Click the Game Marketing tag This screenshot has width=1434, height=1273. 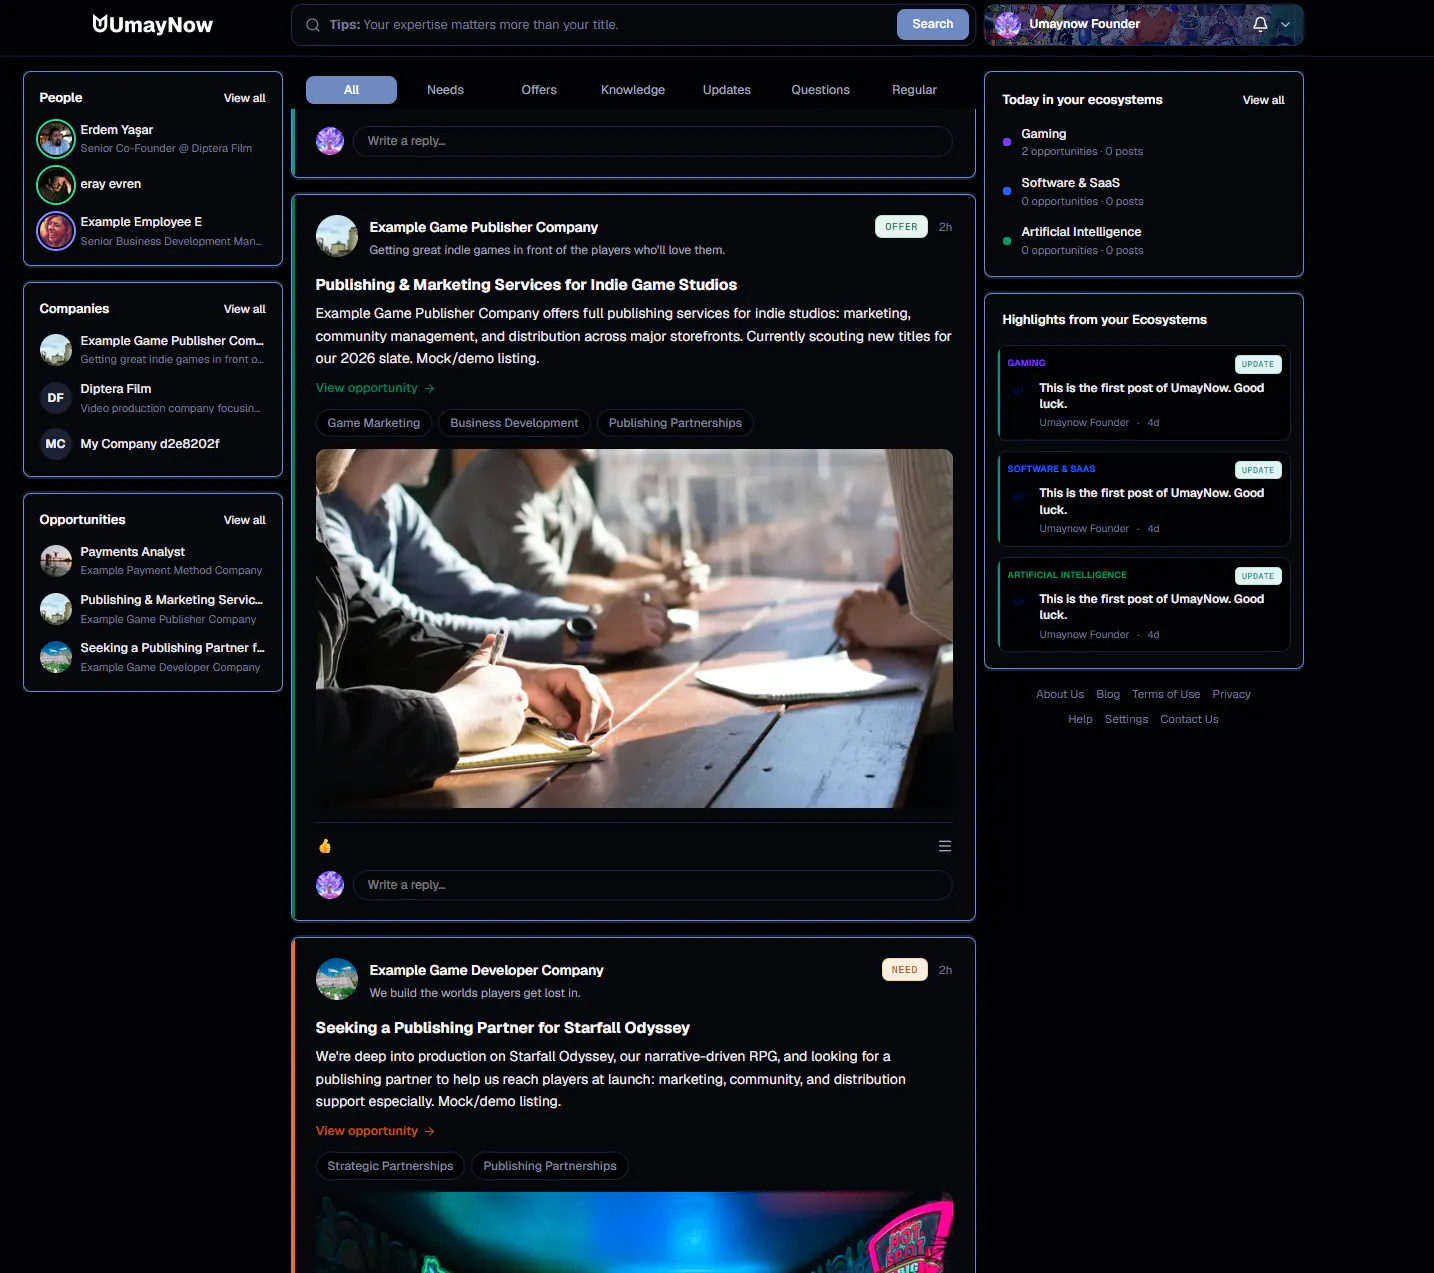tap(374, 423)
